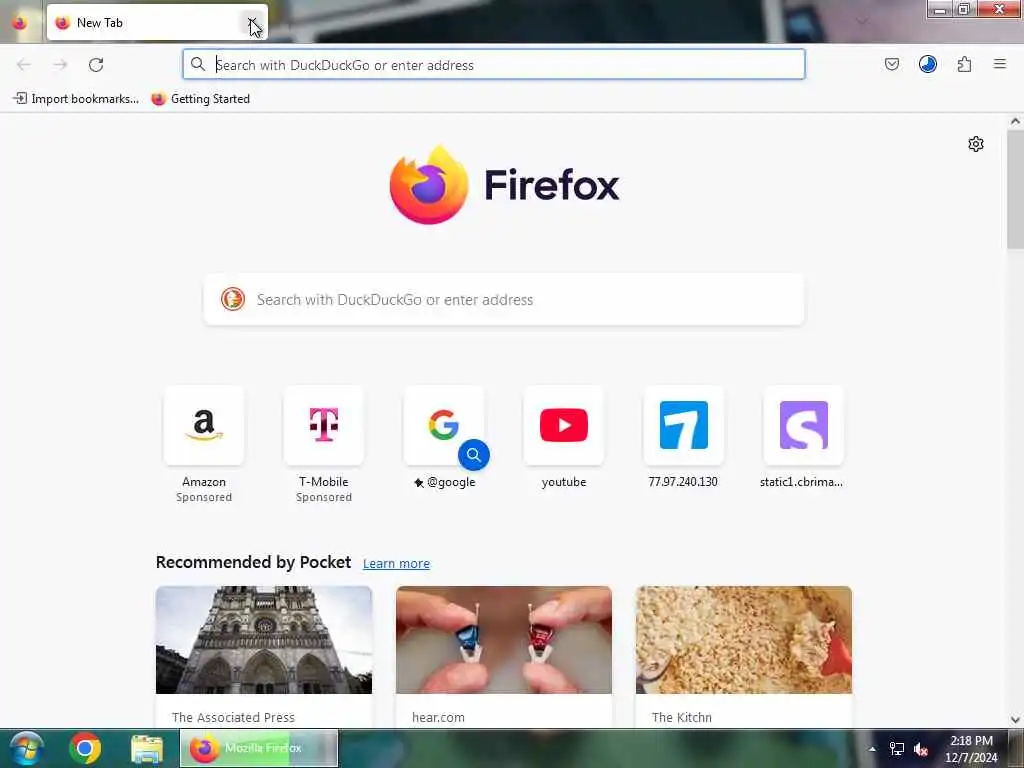Open Firefox View pinned tab icon
Viewport: 1024px width, 768px height.
pyautogui.click(x=20, y=23)
